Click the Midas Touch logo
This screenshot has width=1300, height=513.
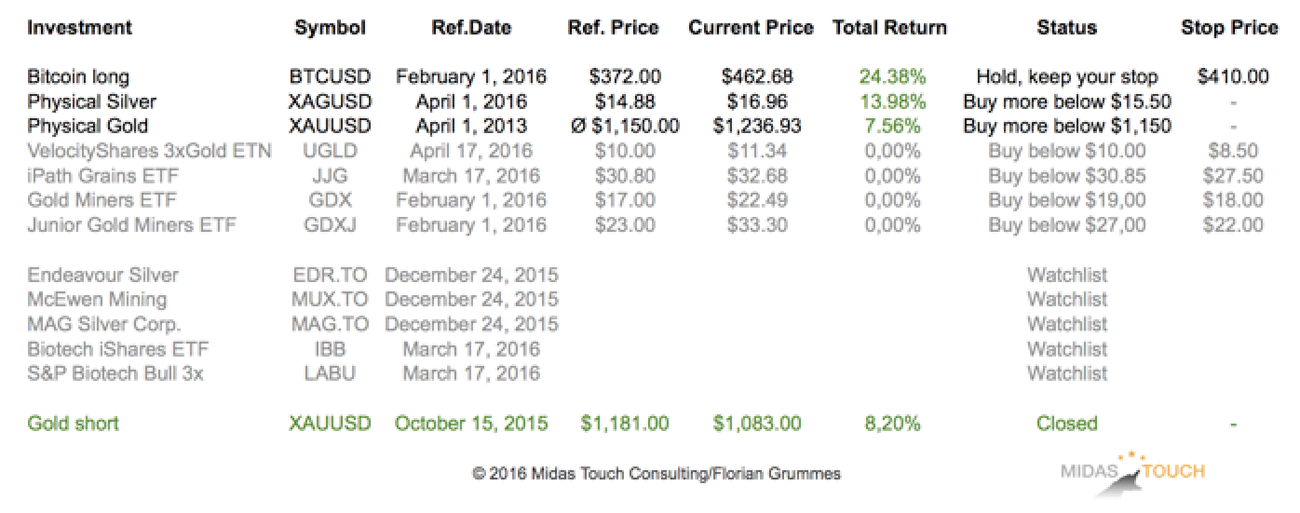pos(1133,471)
